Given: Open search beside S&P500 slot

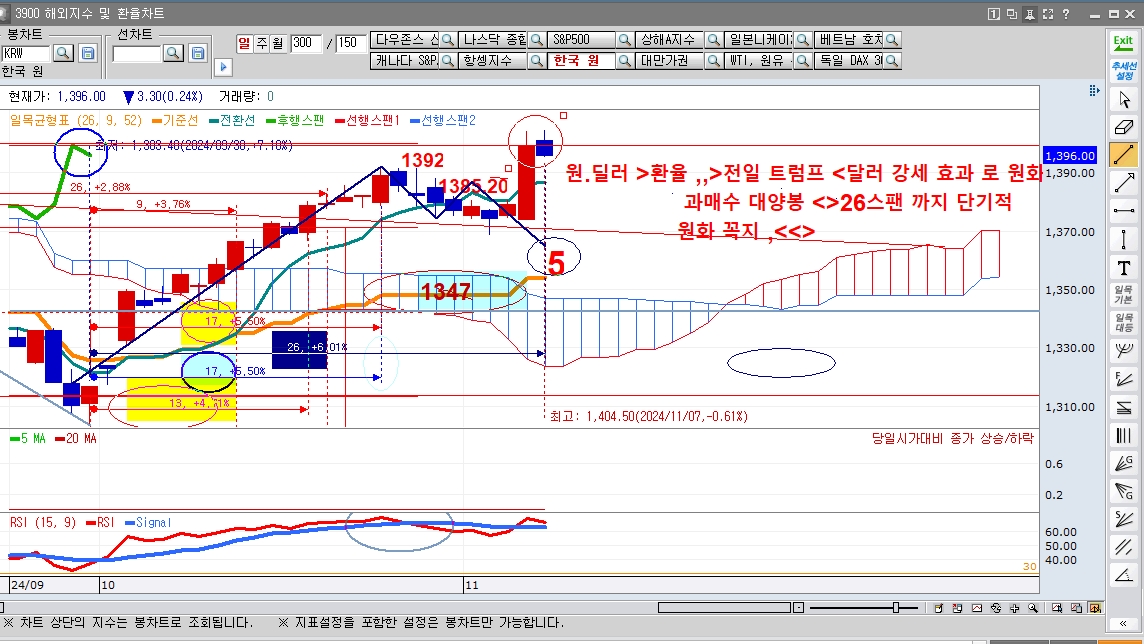Looking at the screenshot, I should [x=625, y=39].
